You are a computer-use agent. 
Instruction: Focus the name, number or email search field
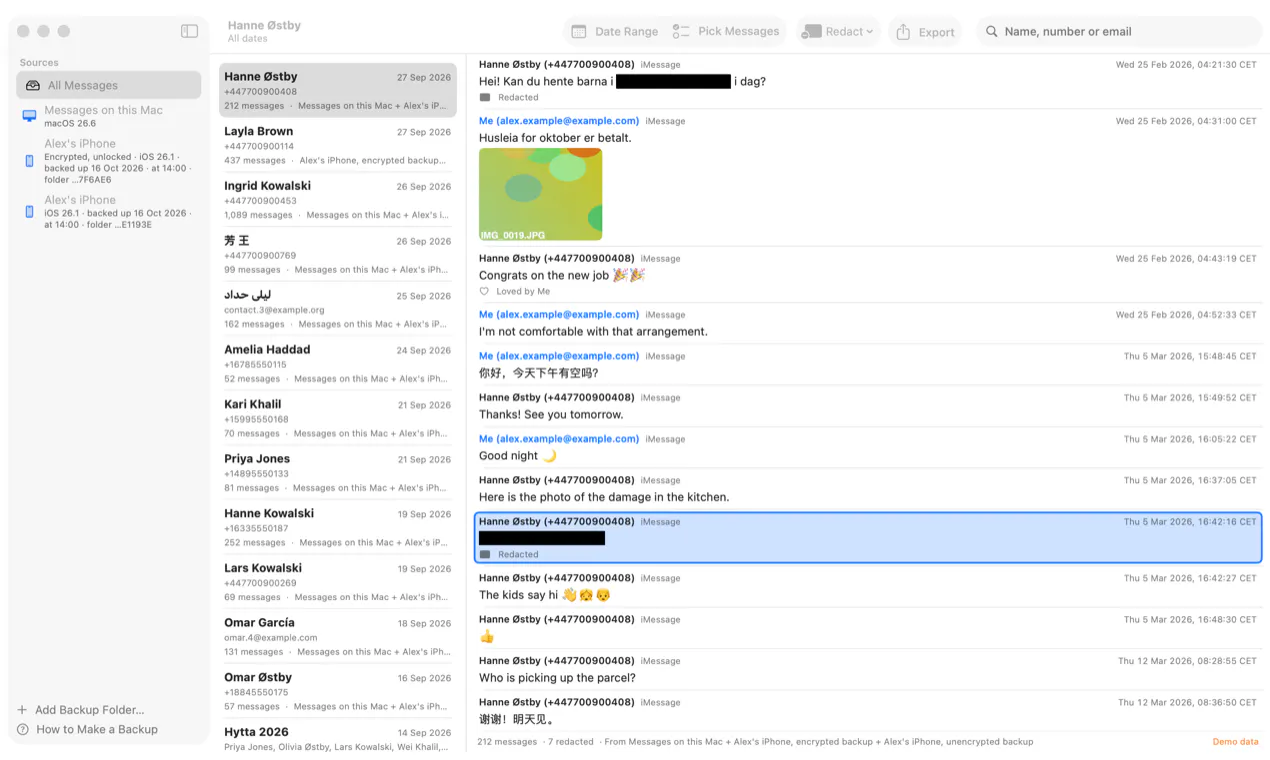[1119, 31]
